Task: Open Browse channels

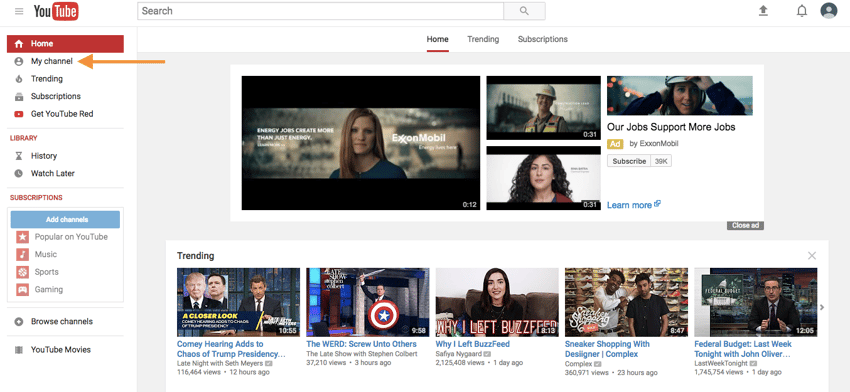Action: (62, 322)
